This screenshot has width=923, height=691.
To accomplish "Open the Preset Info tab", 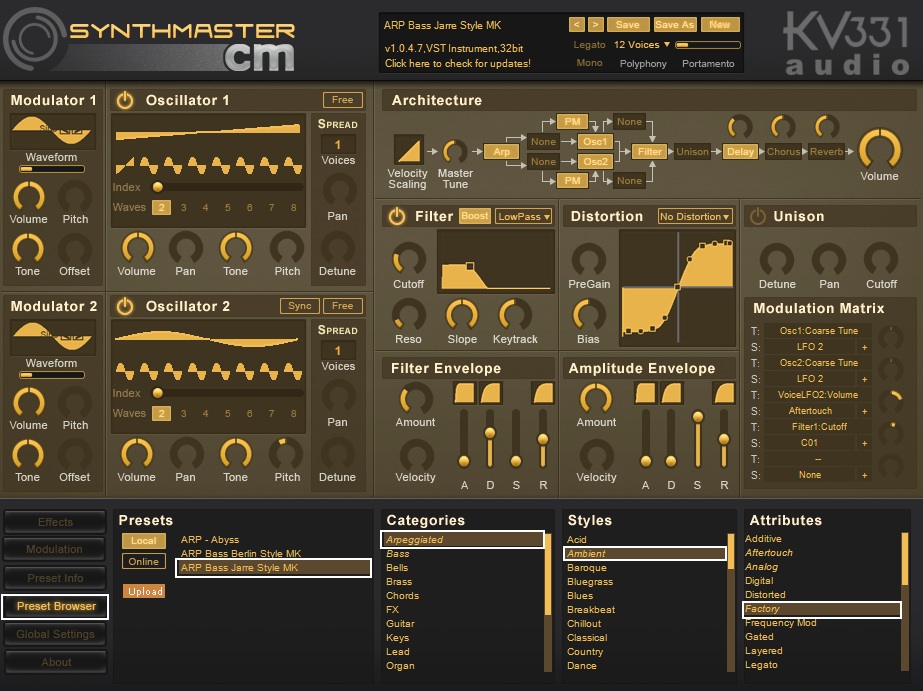I will pyautogui.click(x=55, y=578).
